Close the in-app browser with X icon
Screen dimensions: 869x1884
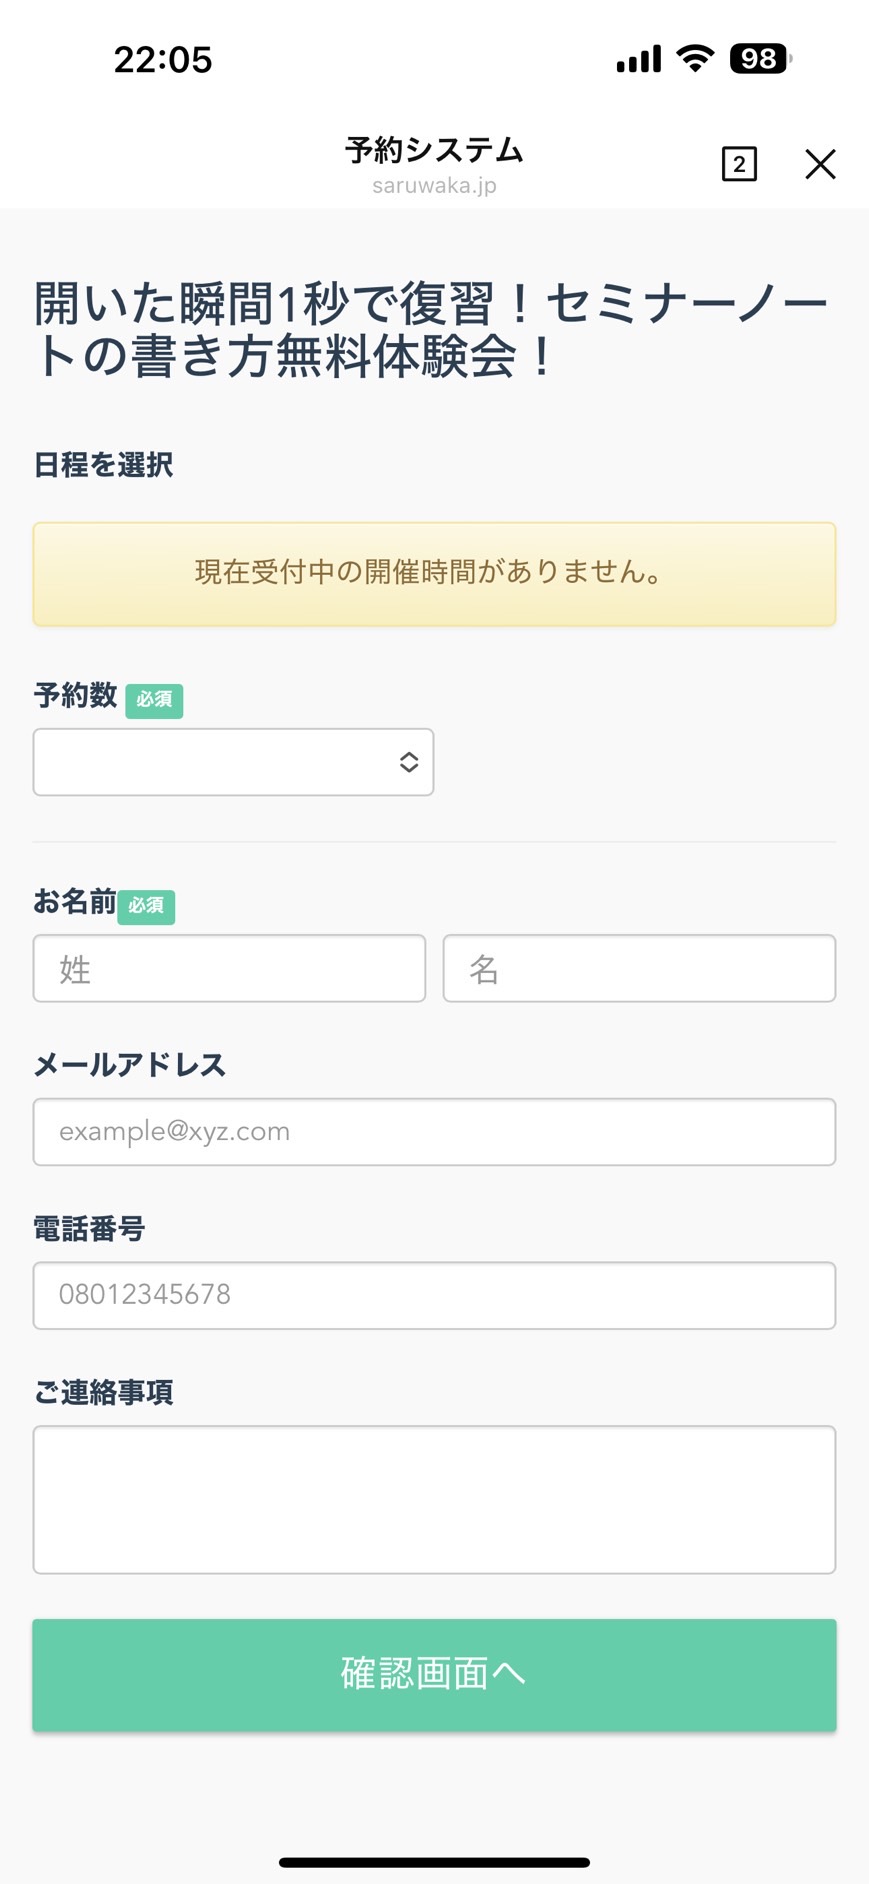pyautogui.click(x=820, y=164)
